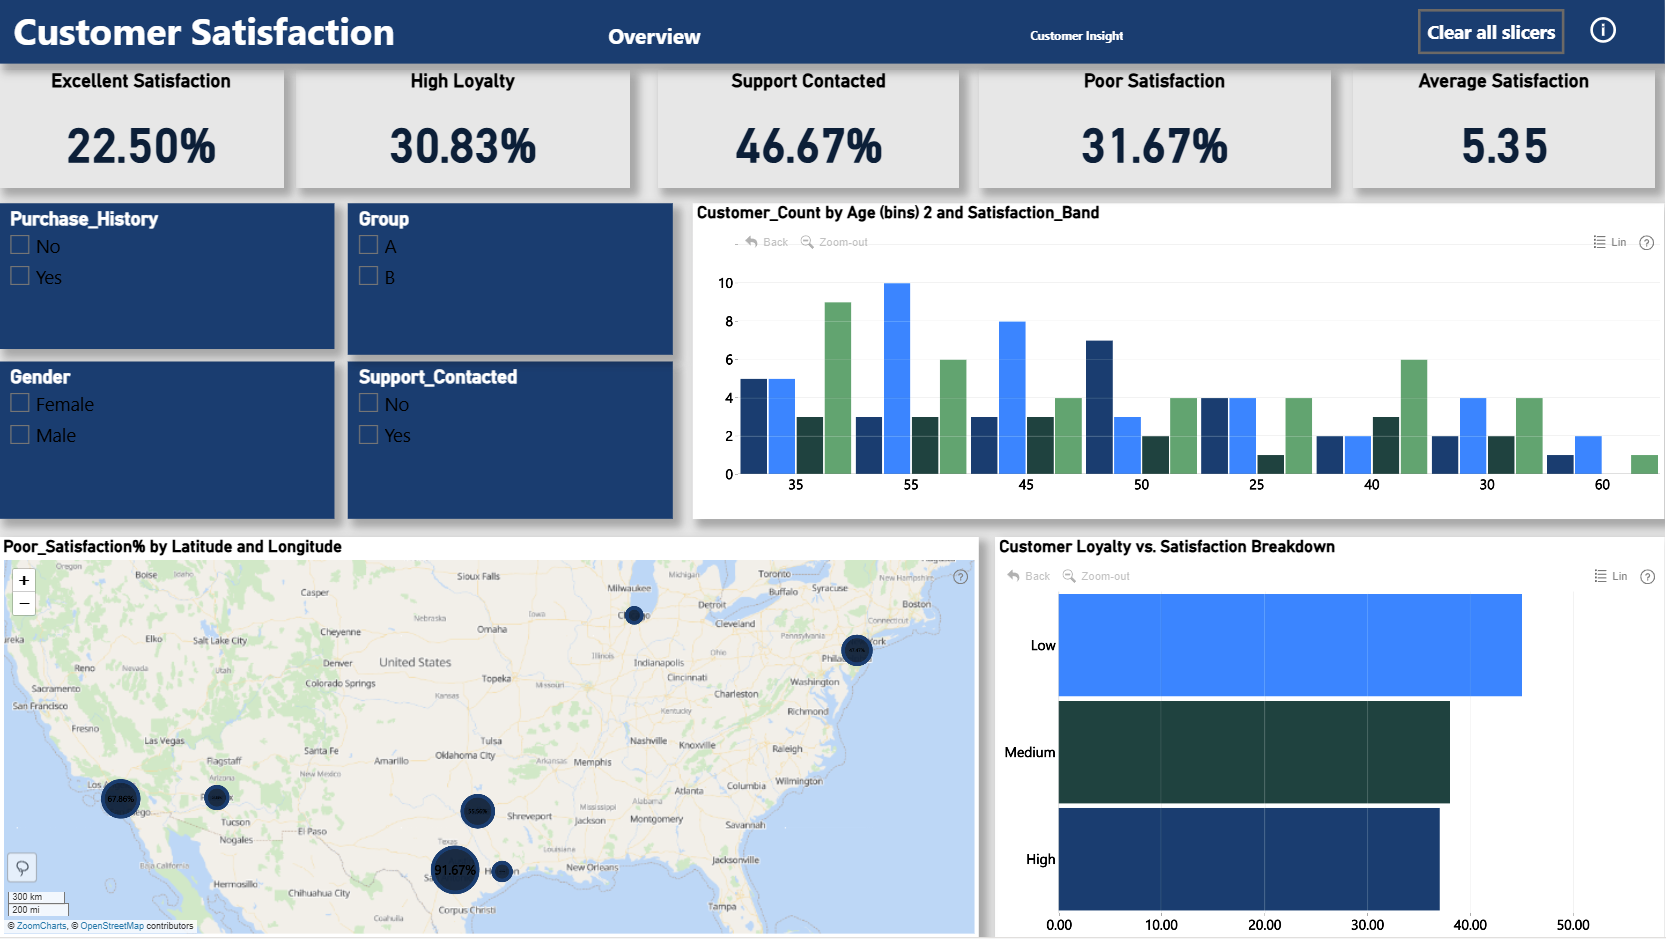Check Yes under Support_Contacted
This screenshot has width=1666, height=939.
pos(368,434)
